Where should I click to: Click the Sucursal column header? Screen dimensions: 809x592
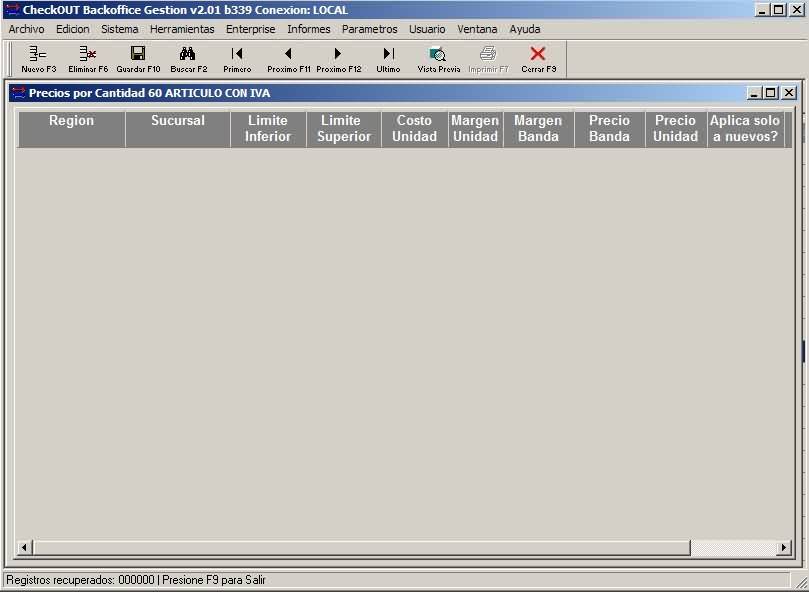(178, 129)
